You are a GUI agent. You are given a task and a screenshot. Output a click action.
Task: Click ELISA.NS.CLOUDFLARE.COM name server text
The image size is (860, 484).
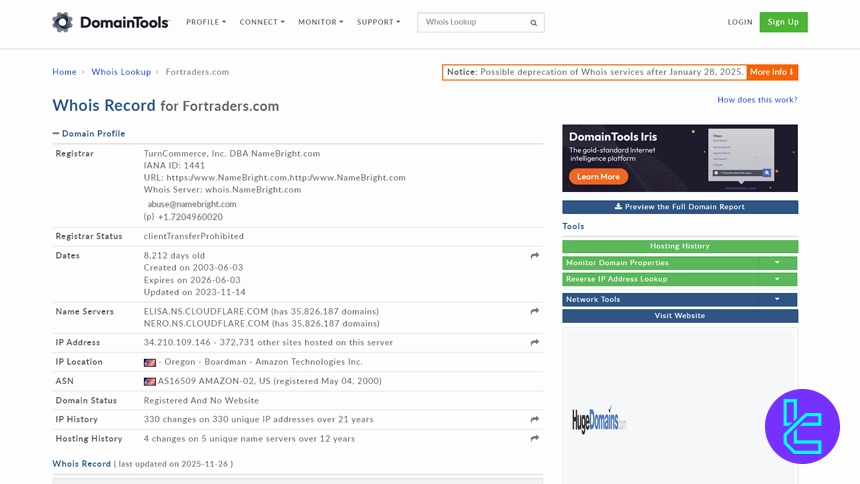206,311
